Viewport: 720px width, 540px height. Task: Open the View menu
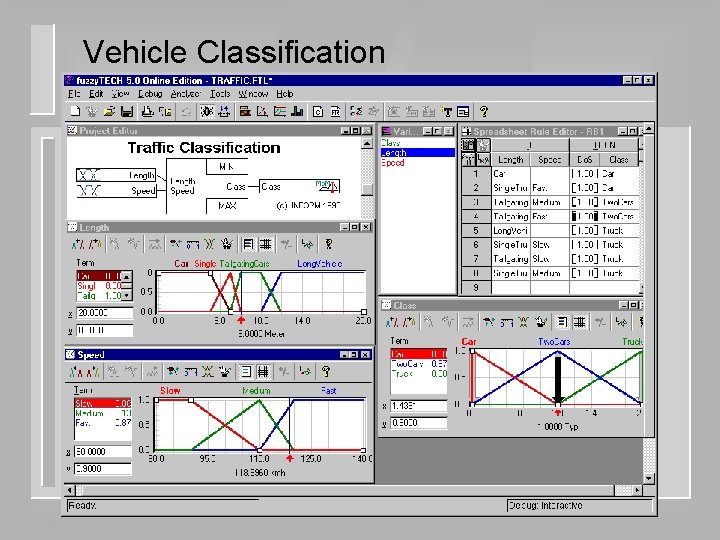121,94
